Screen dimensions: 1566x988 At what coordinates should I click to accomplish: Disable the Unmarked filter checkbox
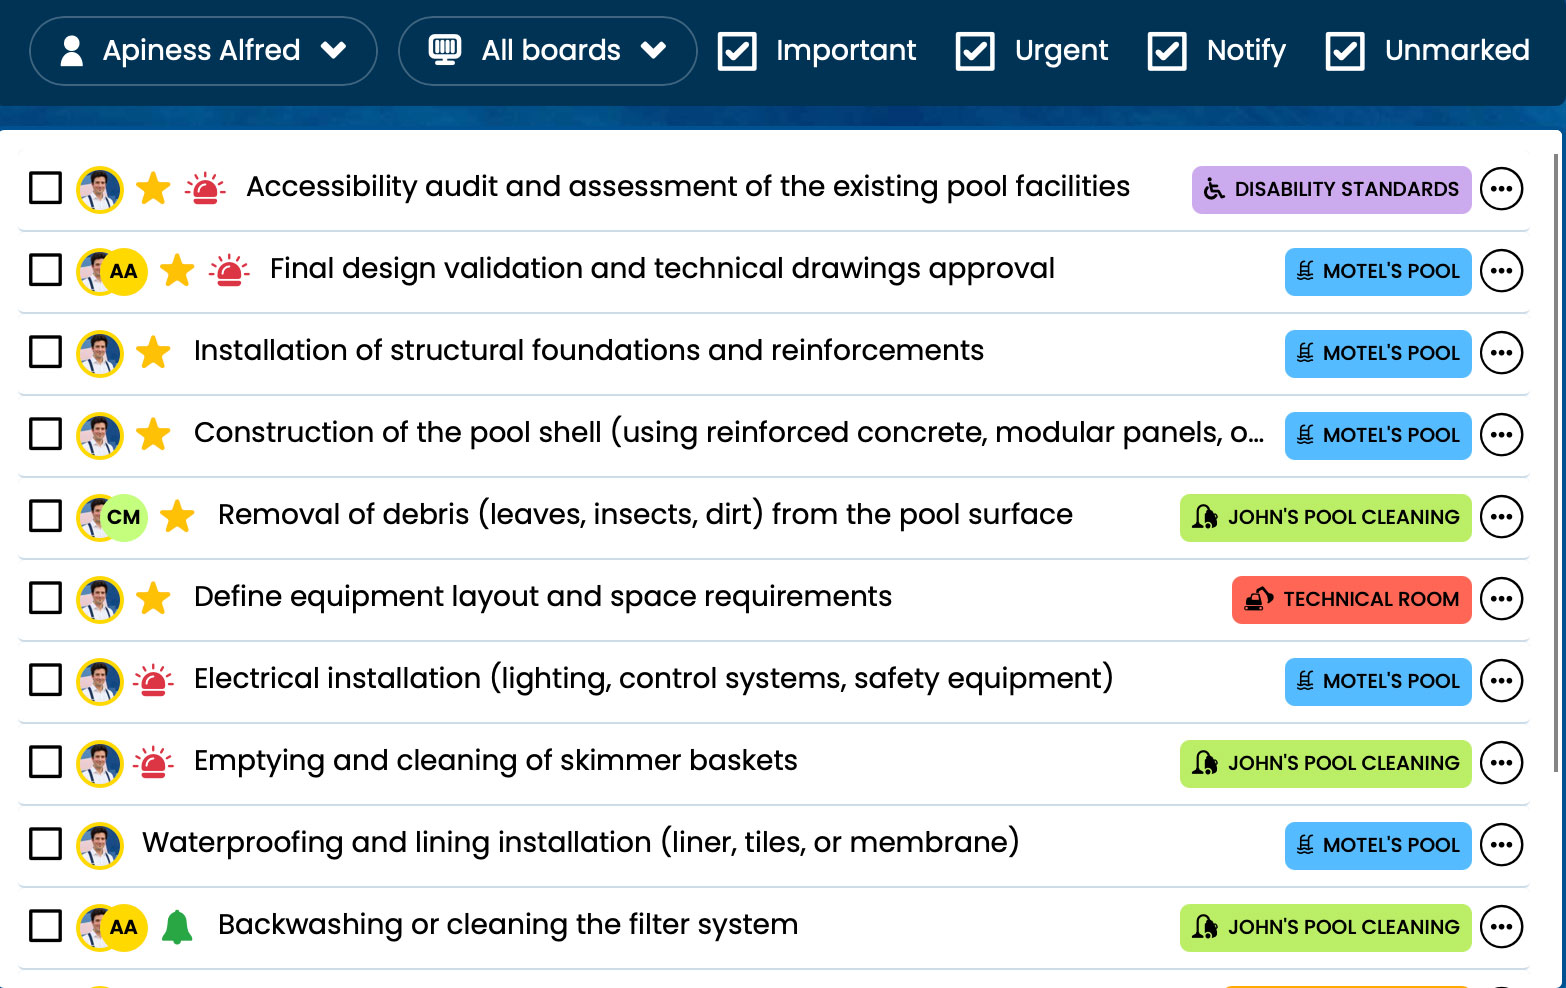tap(1345, 51)
